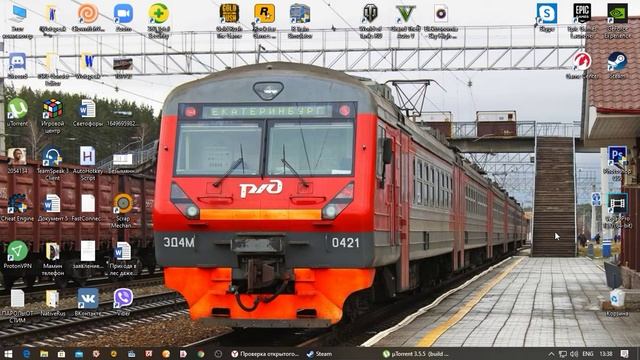Open File Explorer from the taskbar
Screen dimensions: 640x360
click(44, 354)
